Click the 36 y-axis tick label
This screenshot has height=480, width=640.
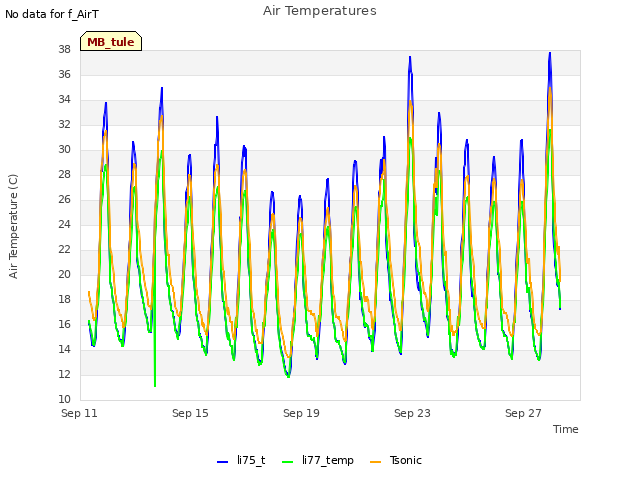tap(64, 74)
